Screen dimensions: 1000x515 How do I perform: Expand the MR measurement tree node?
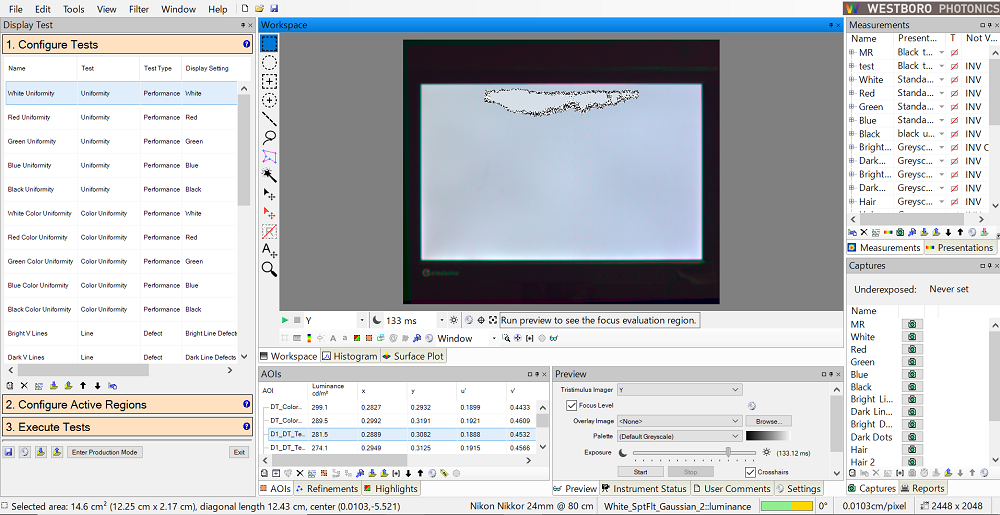point(852,52)
